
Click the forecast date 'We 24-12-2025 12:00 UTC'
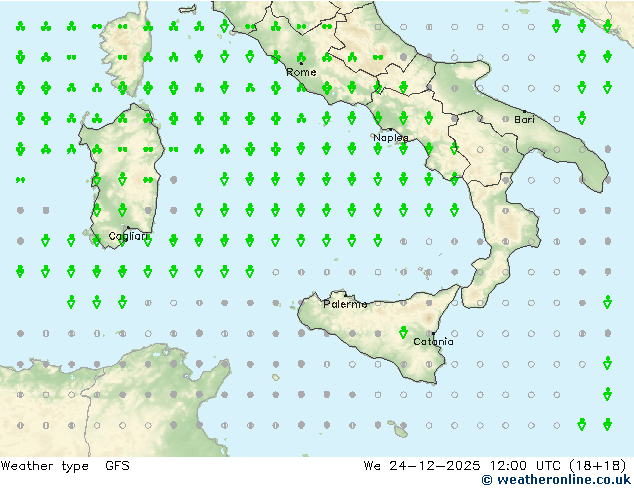pos(462,466)
